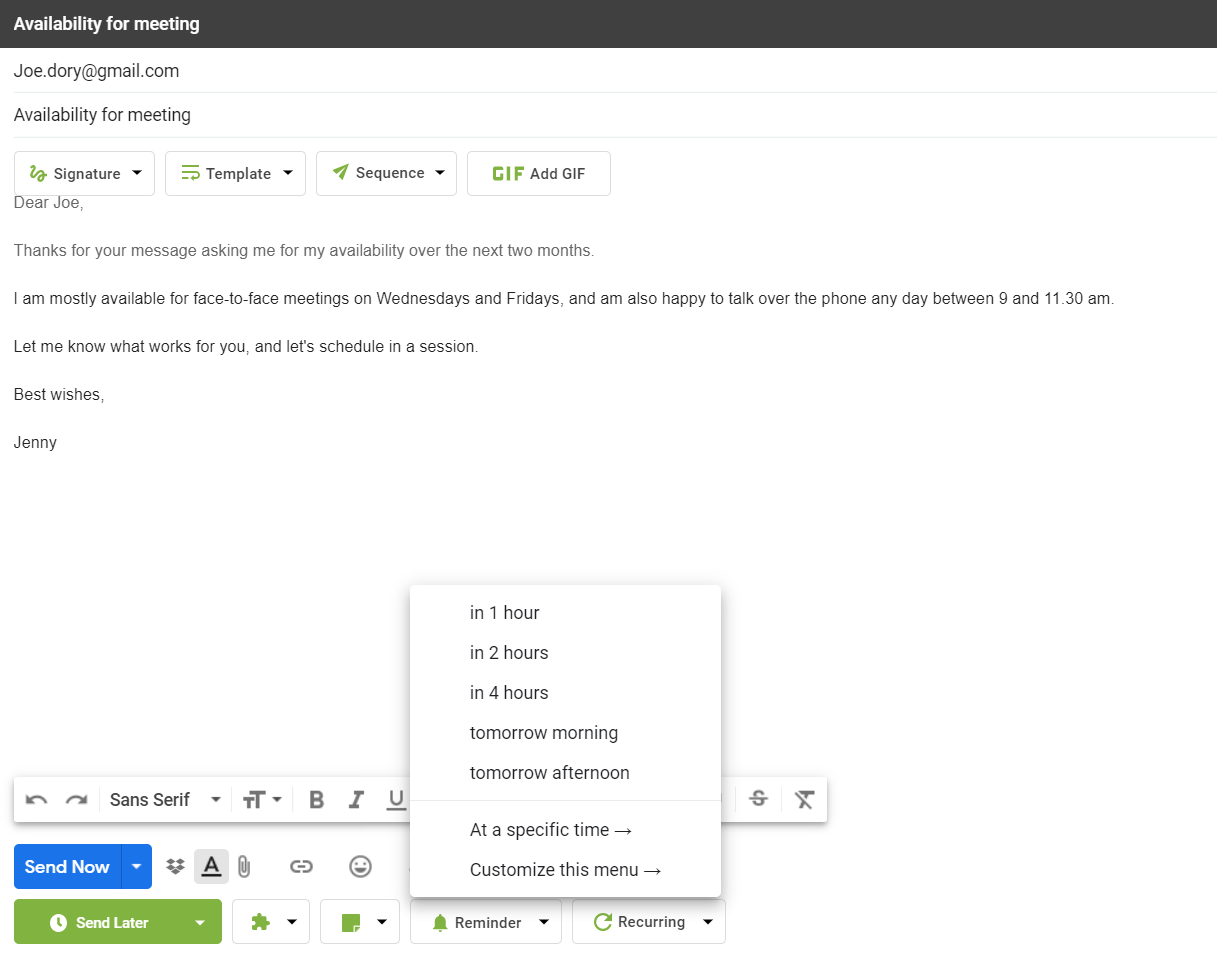Toggle the formatting options icon

pyautogui.click(x=211, y=866)
